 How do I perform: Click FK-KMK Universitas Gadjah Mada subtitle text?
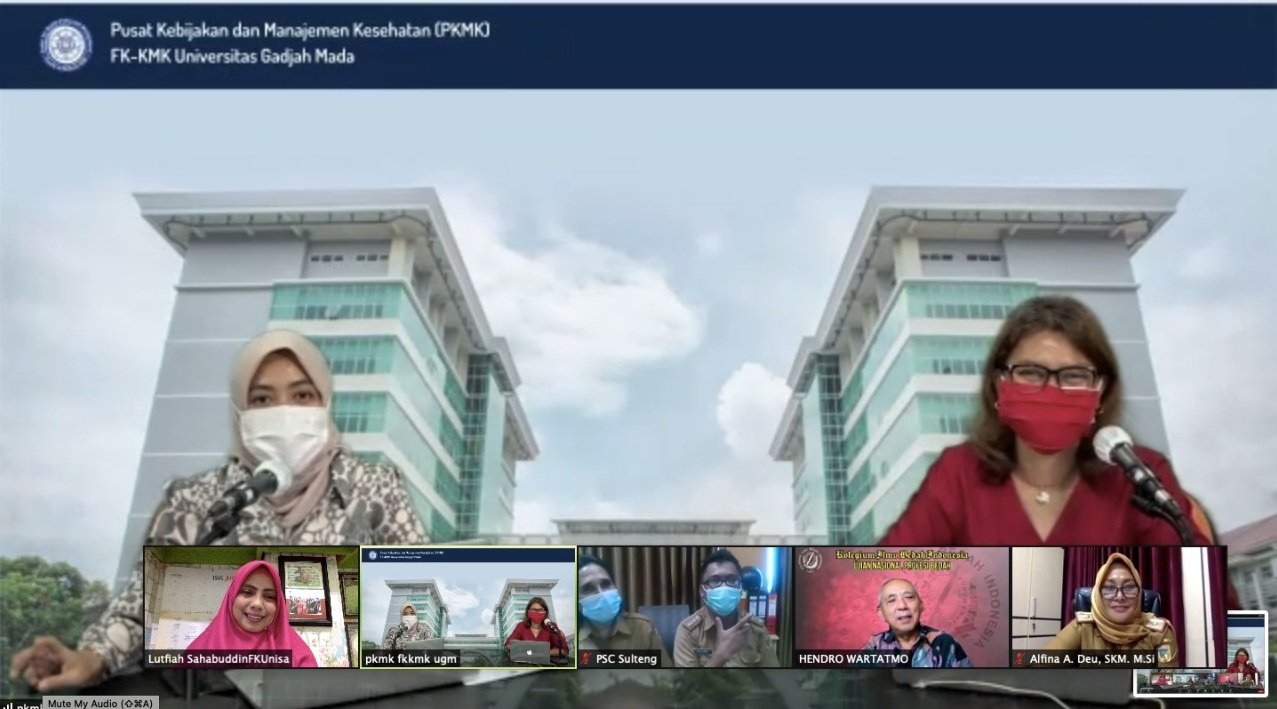tap(232, 56)
